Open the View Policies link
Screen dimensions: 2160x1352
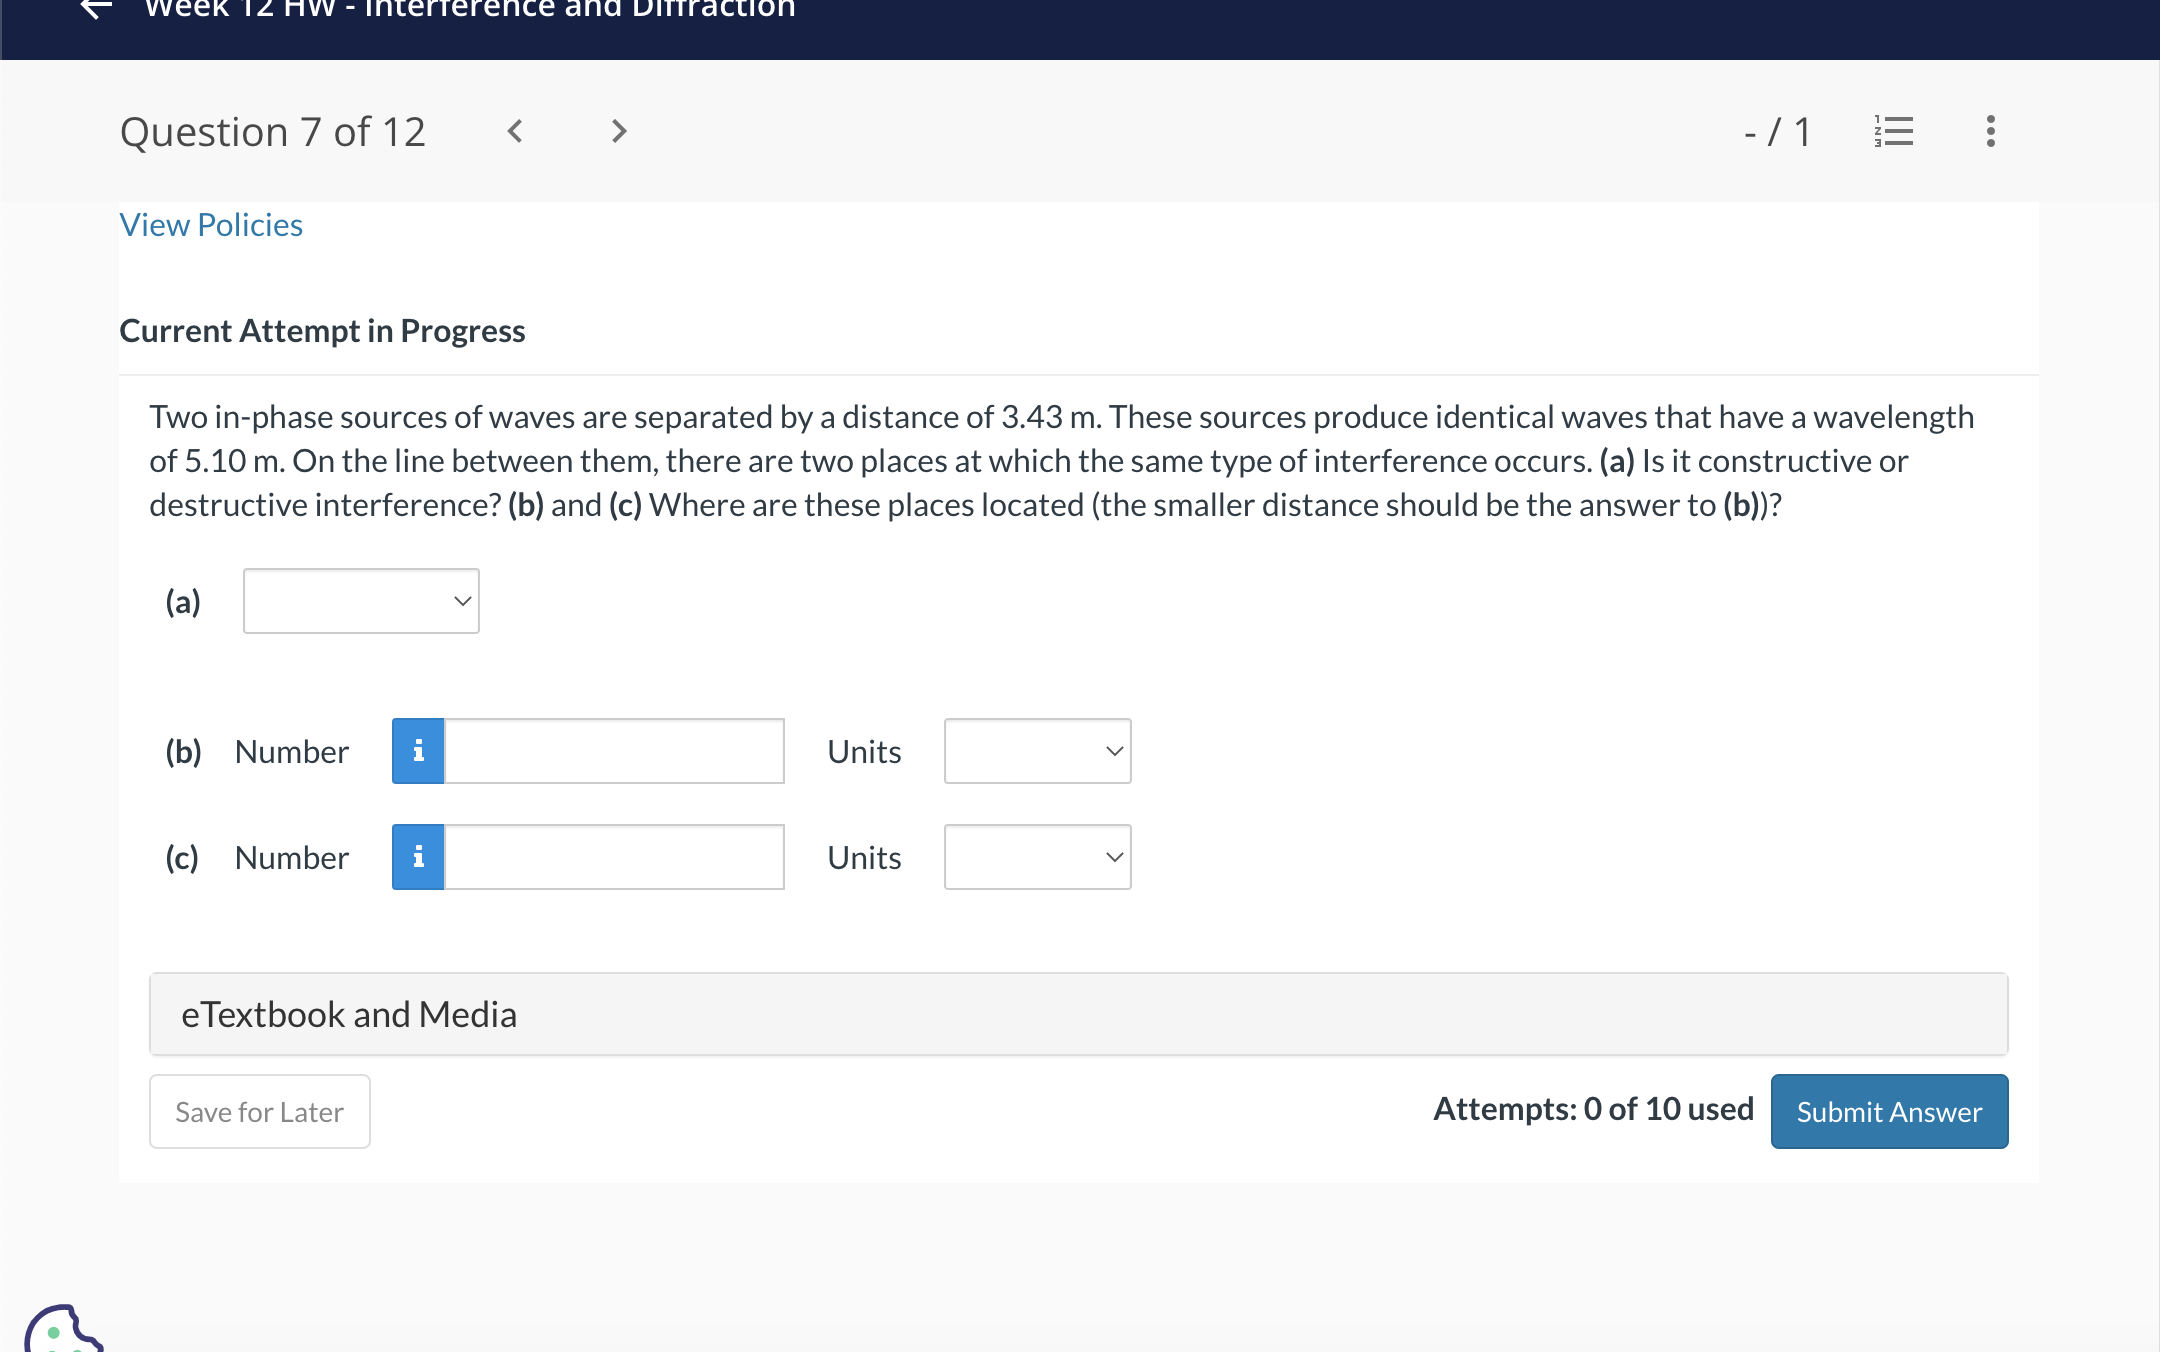211,225
